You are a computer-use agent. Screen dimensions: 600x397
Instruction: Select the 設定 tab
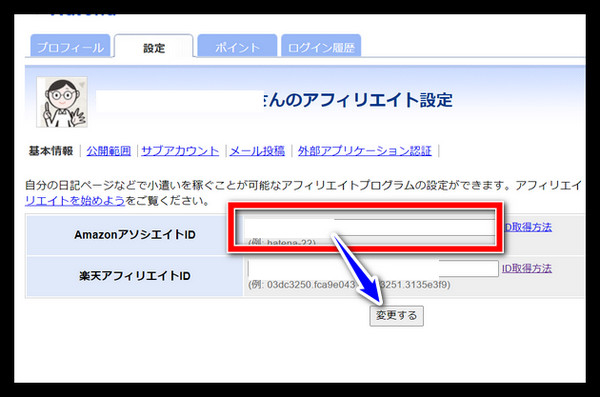click(154, 46)
